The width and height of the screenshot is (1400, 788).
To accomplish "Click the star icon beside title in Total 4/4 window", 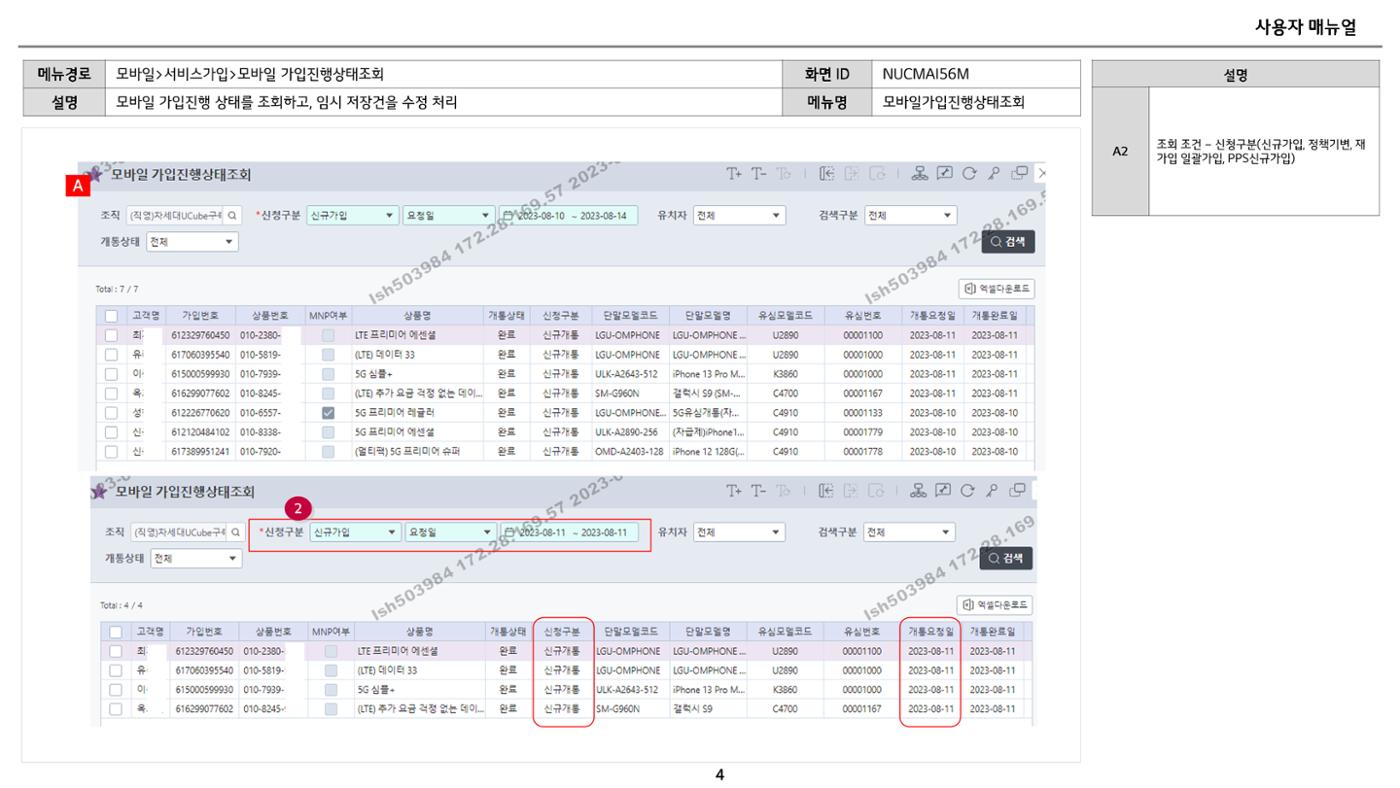I will click(x=98, y=490).
